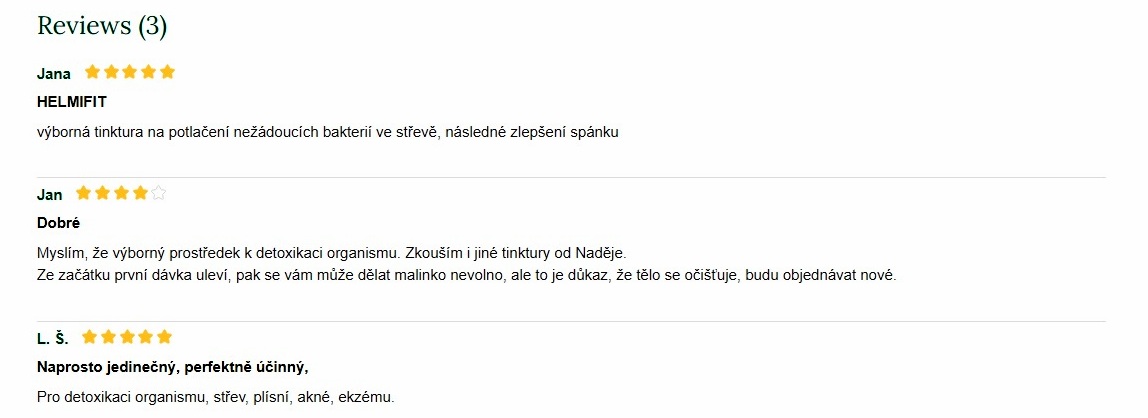Click L. Š.'s review text "Pro detoxikaci organismu"
Screen dimensions: 1148x418
[x=216, y=397]
